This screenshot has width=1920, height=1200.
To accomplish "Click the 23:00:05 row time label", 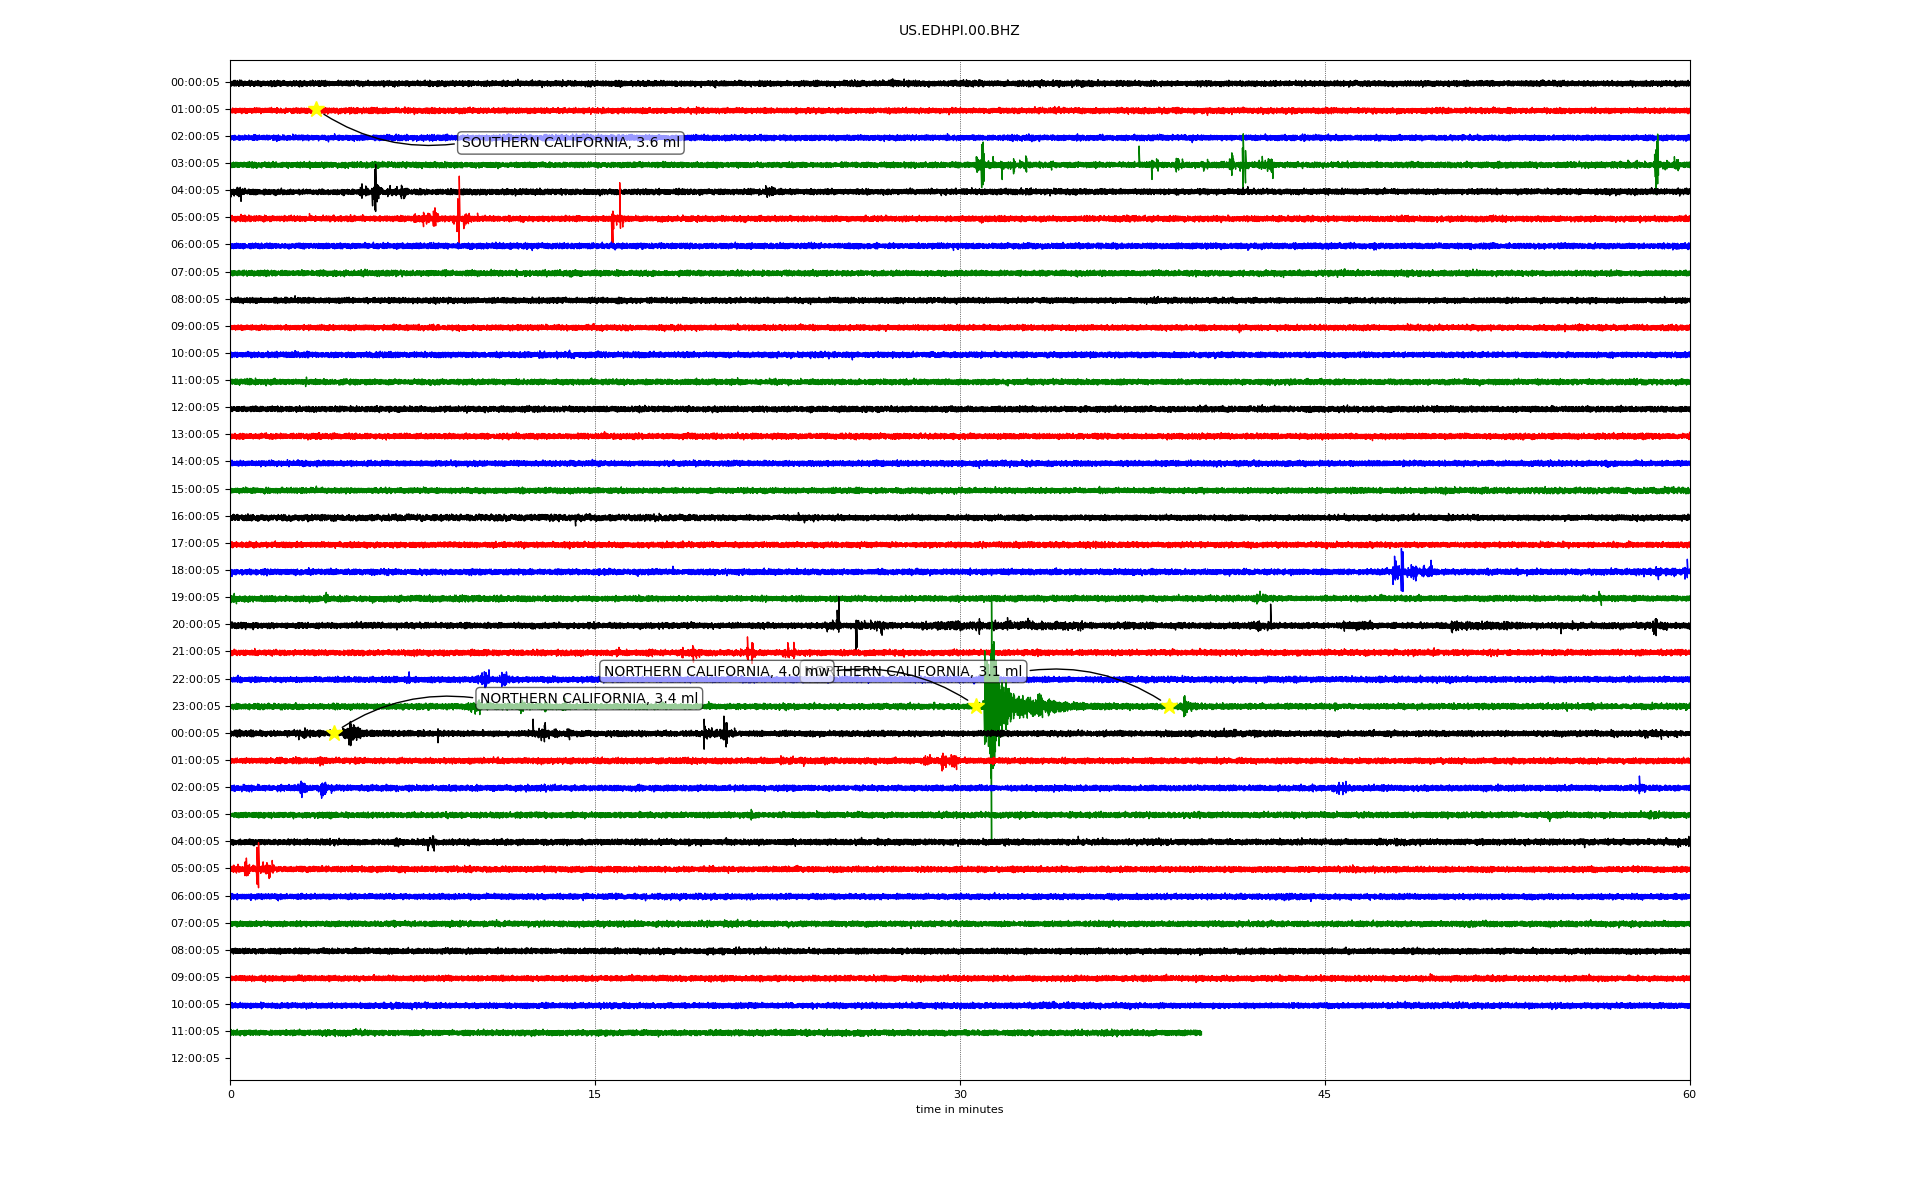I will point(195,707).
